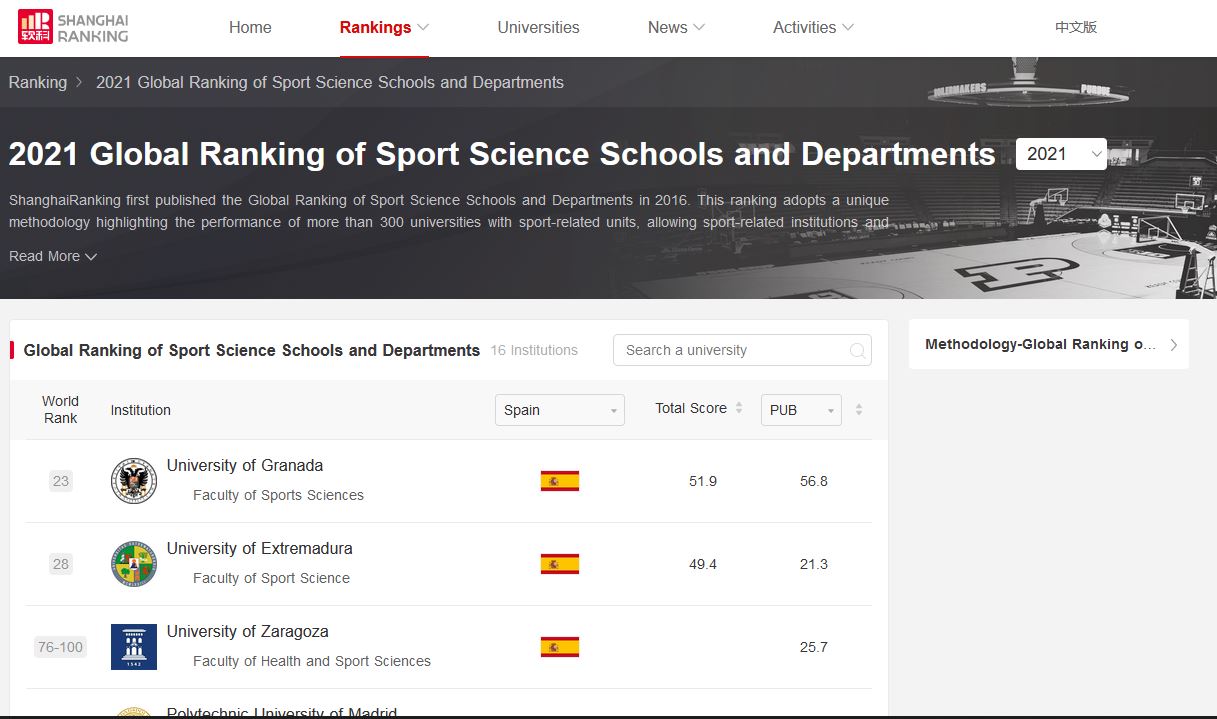Switch to Chinese version 中文版

[x=1076, y=28]
